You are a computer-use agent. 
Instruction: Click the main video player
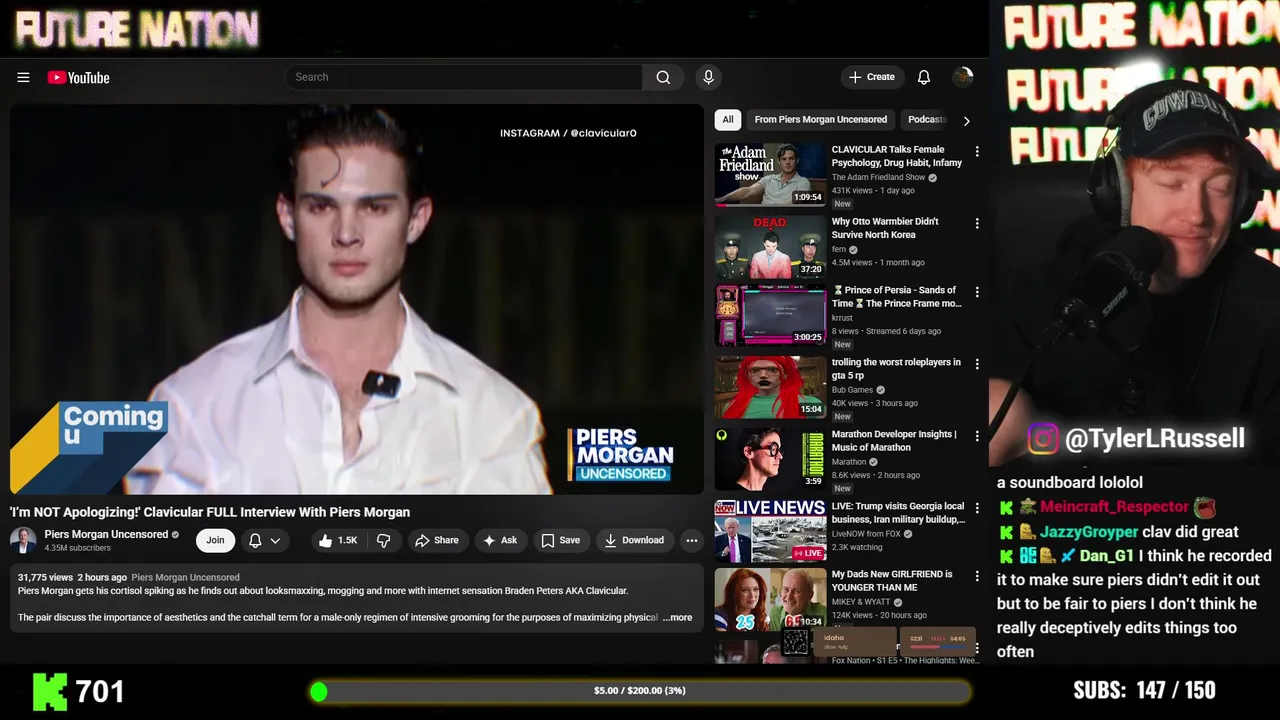click(357, 299)
